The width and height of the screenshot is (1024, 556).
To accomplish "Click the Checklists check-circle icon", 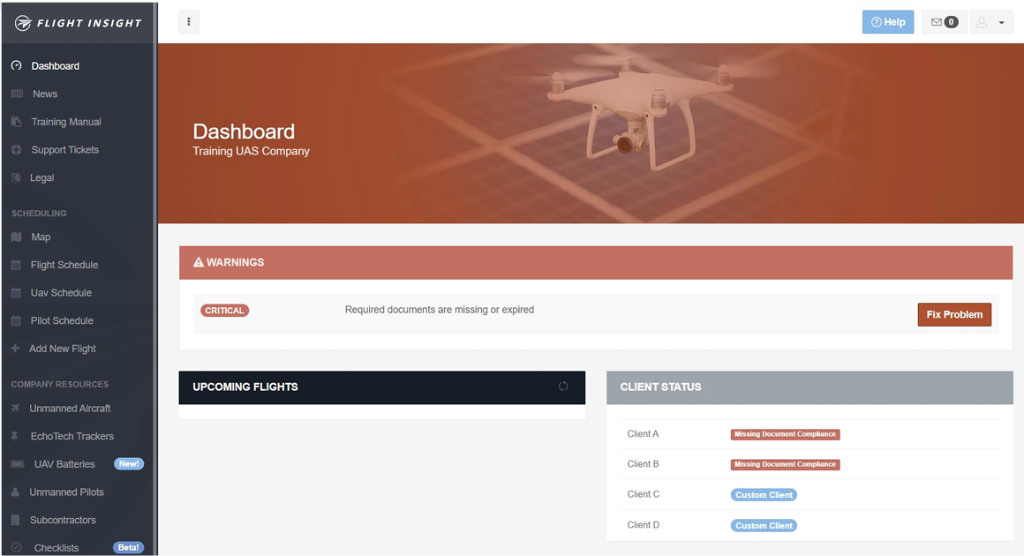I will [16, 548].
